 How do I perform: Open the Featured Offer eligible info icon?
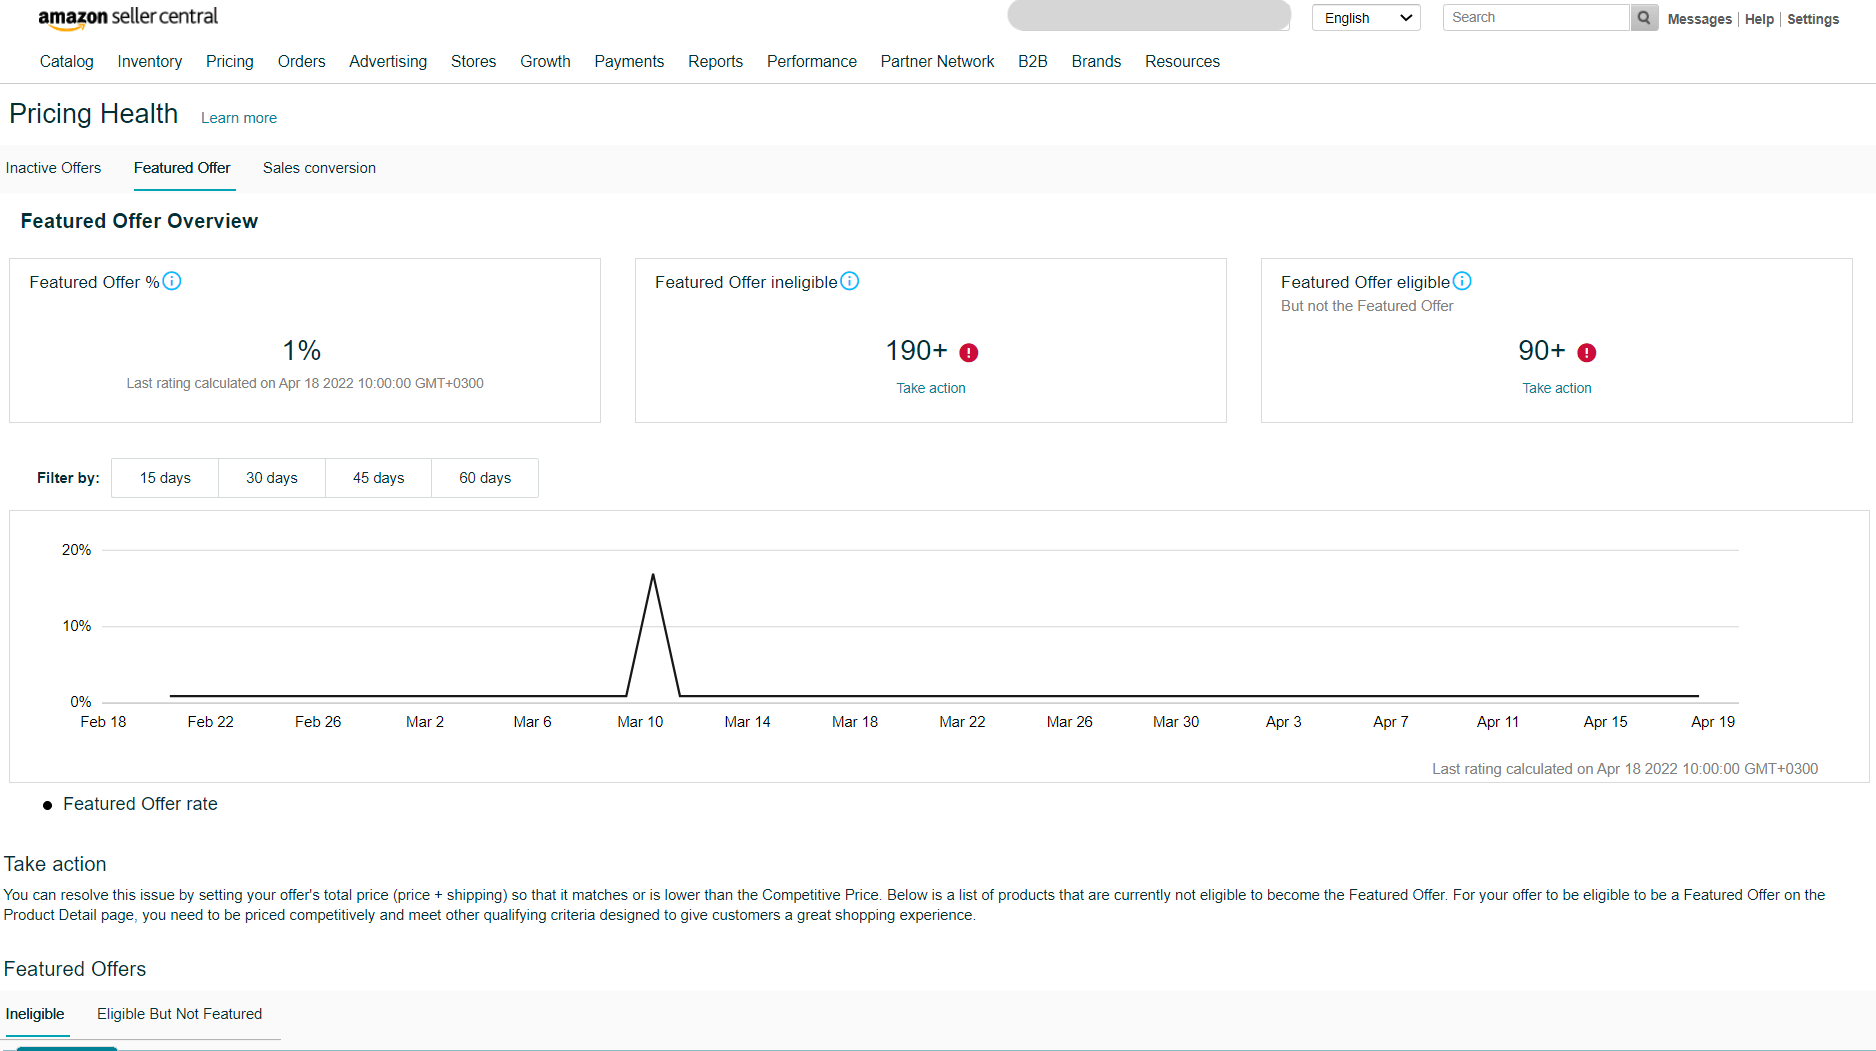[1462, 281]
